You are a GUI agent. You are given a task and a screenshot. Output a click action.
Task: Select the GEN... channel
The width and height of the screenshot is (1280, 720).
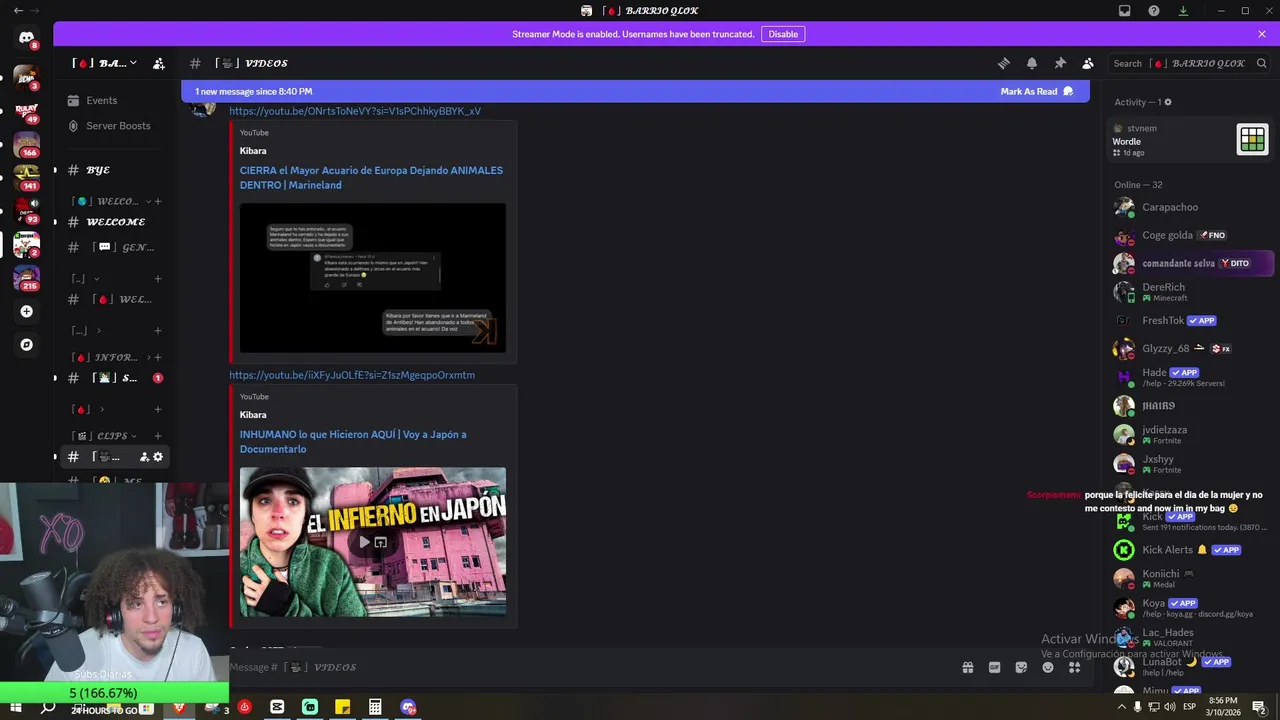point(111,247)
